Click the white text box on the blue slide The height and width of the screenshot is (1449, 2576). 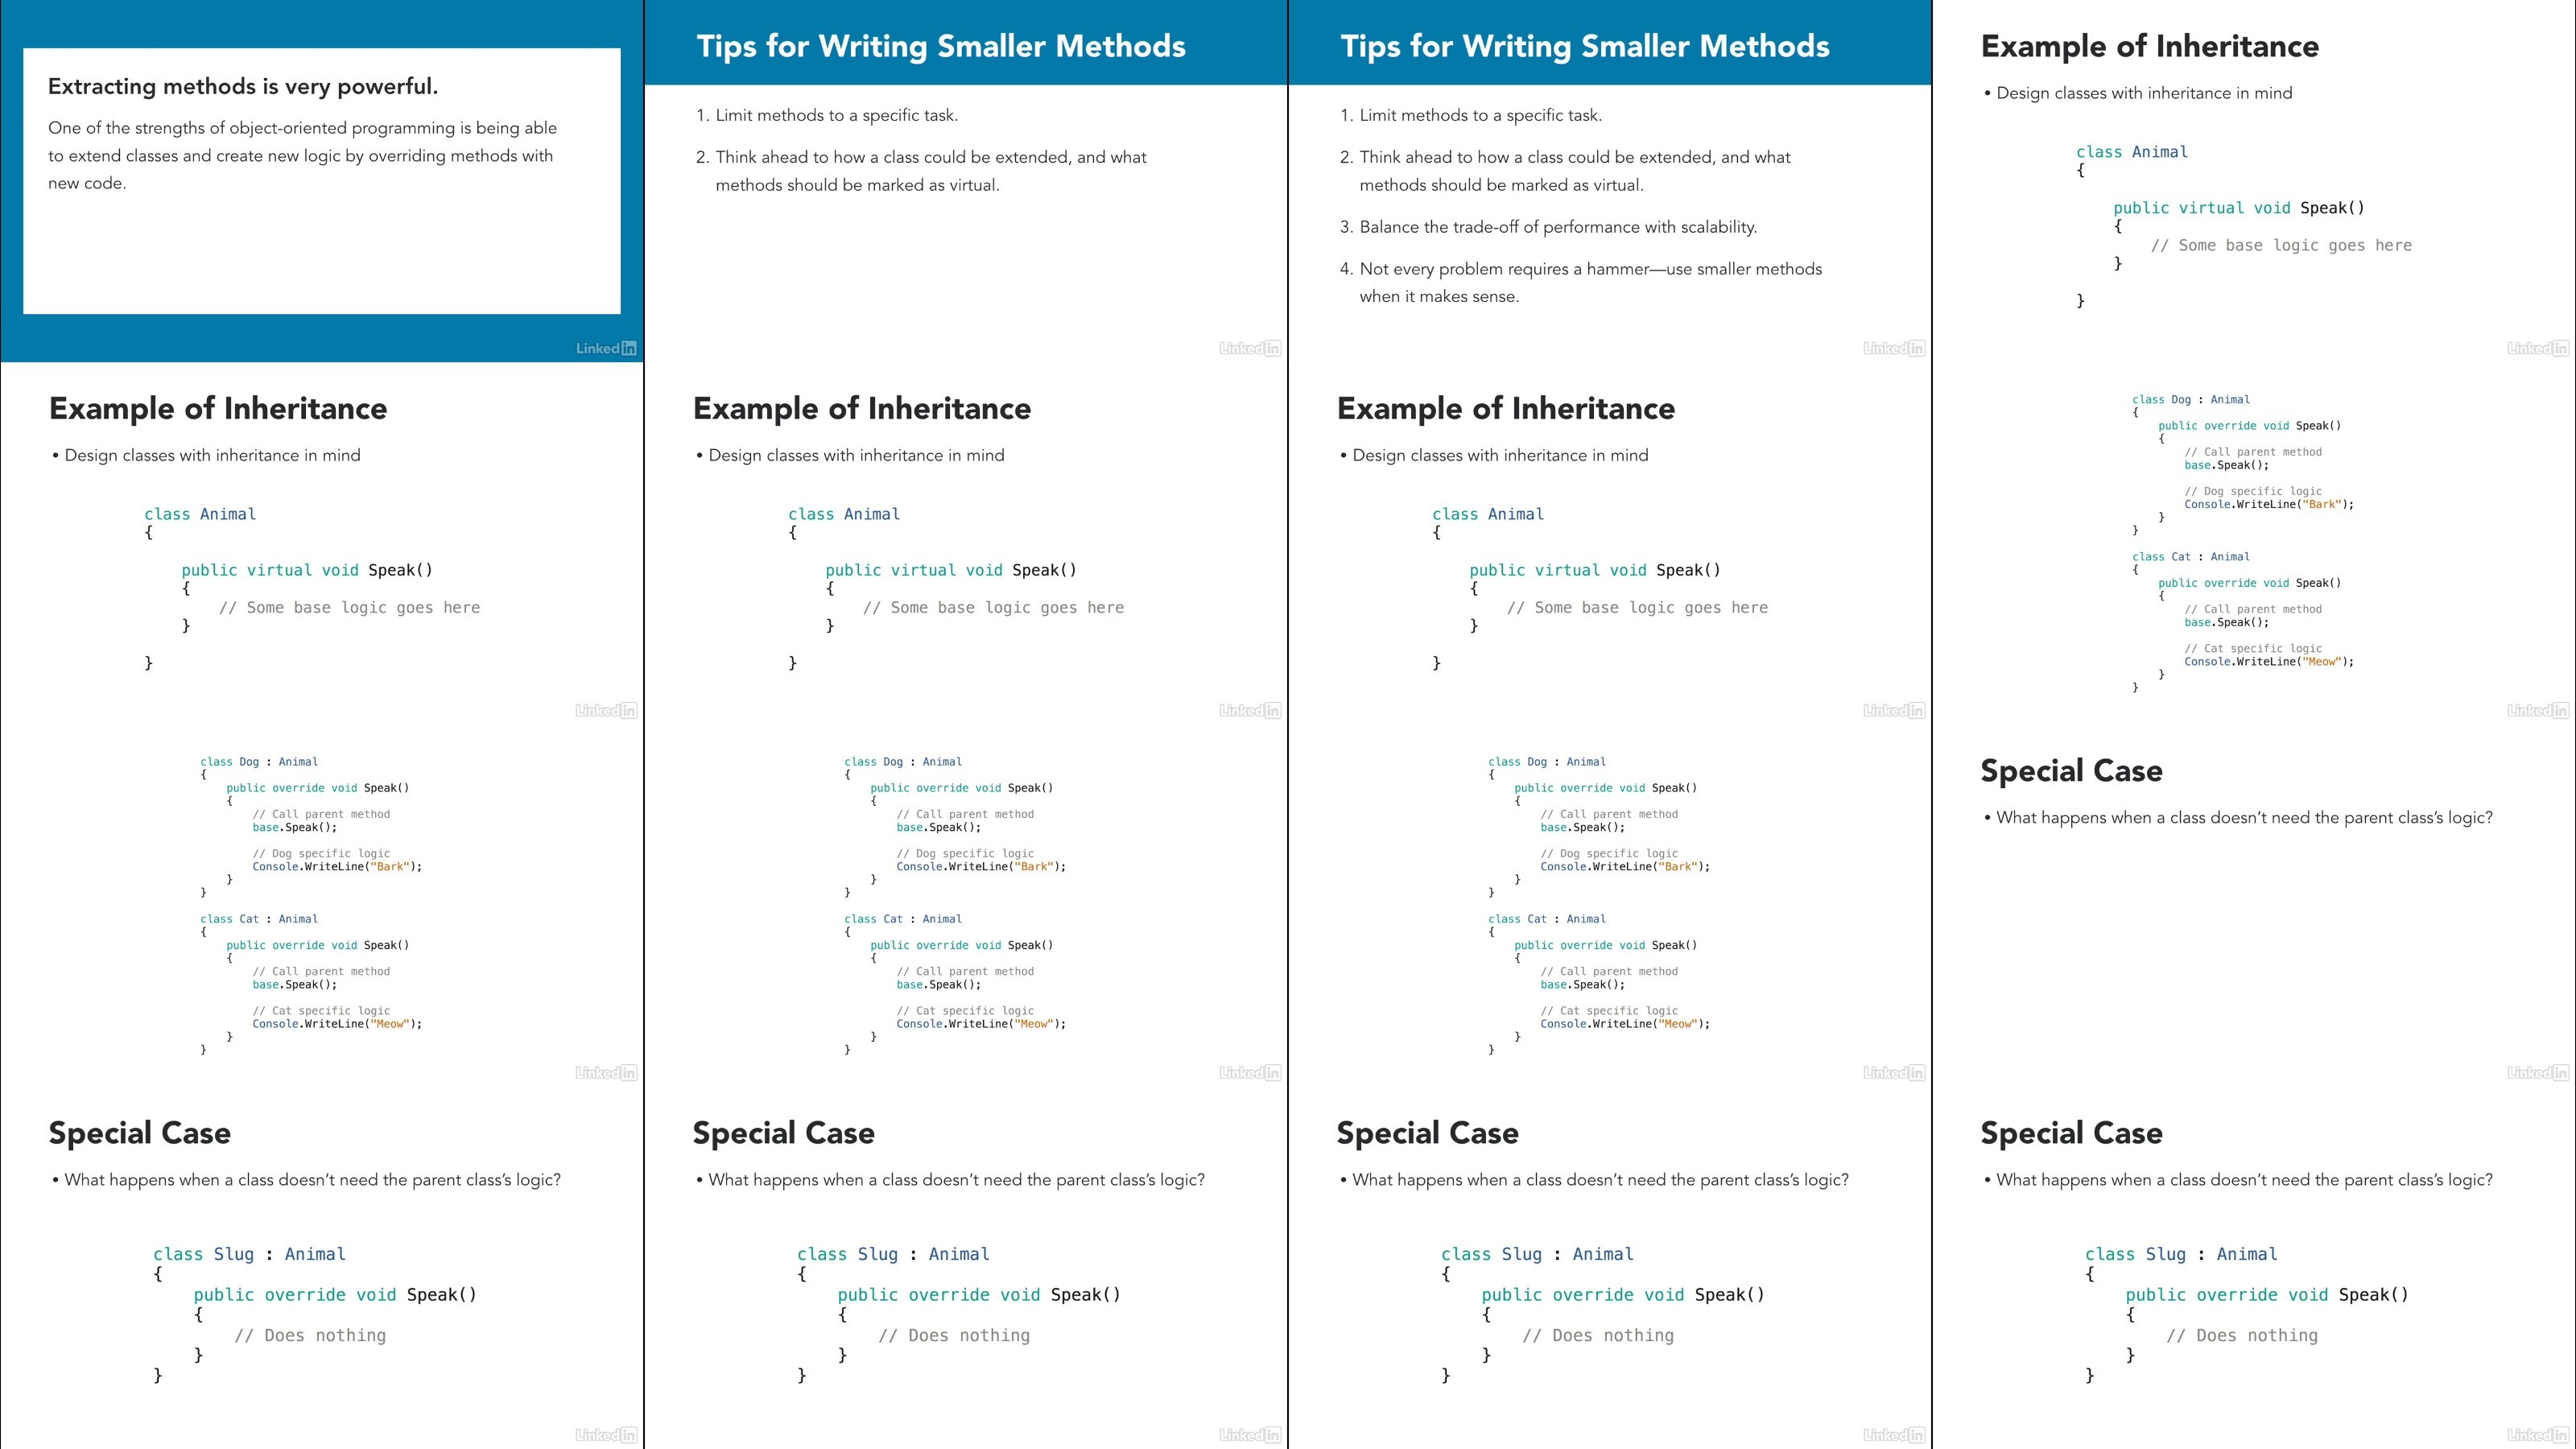point(322,181)
